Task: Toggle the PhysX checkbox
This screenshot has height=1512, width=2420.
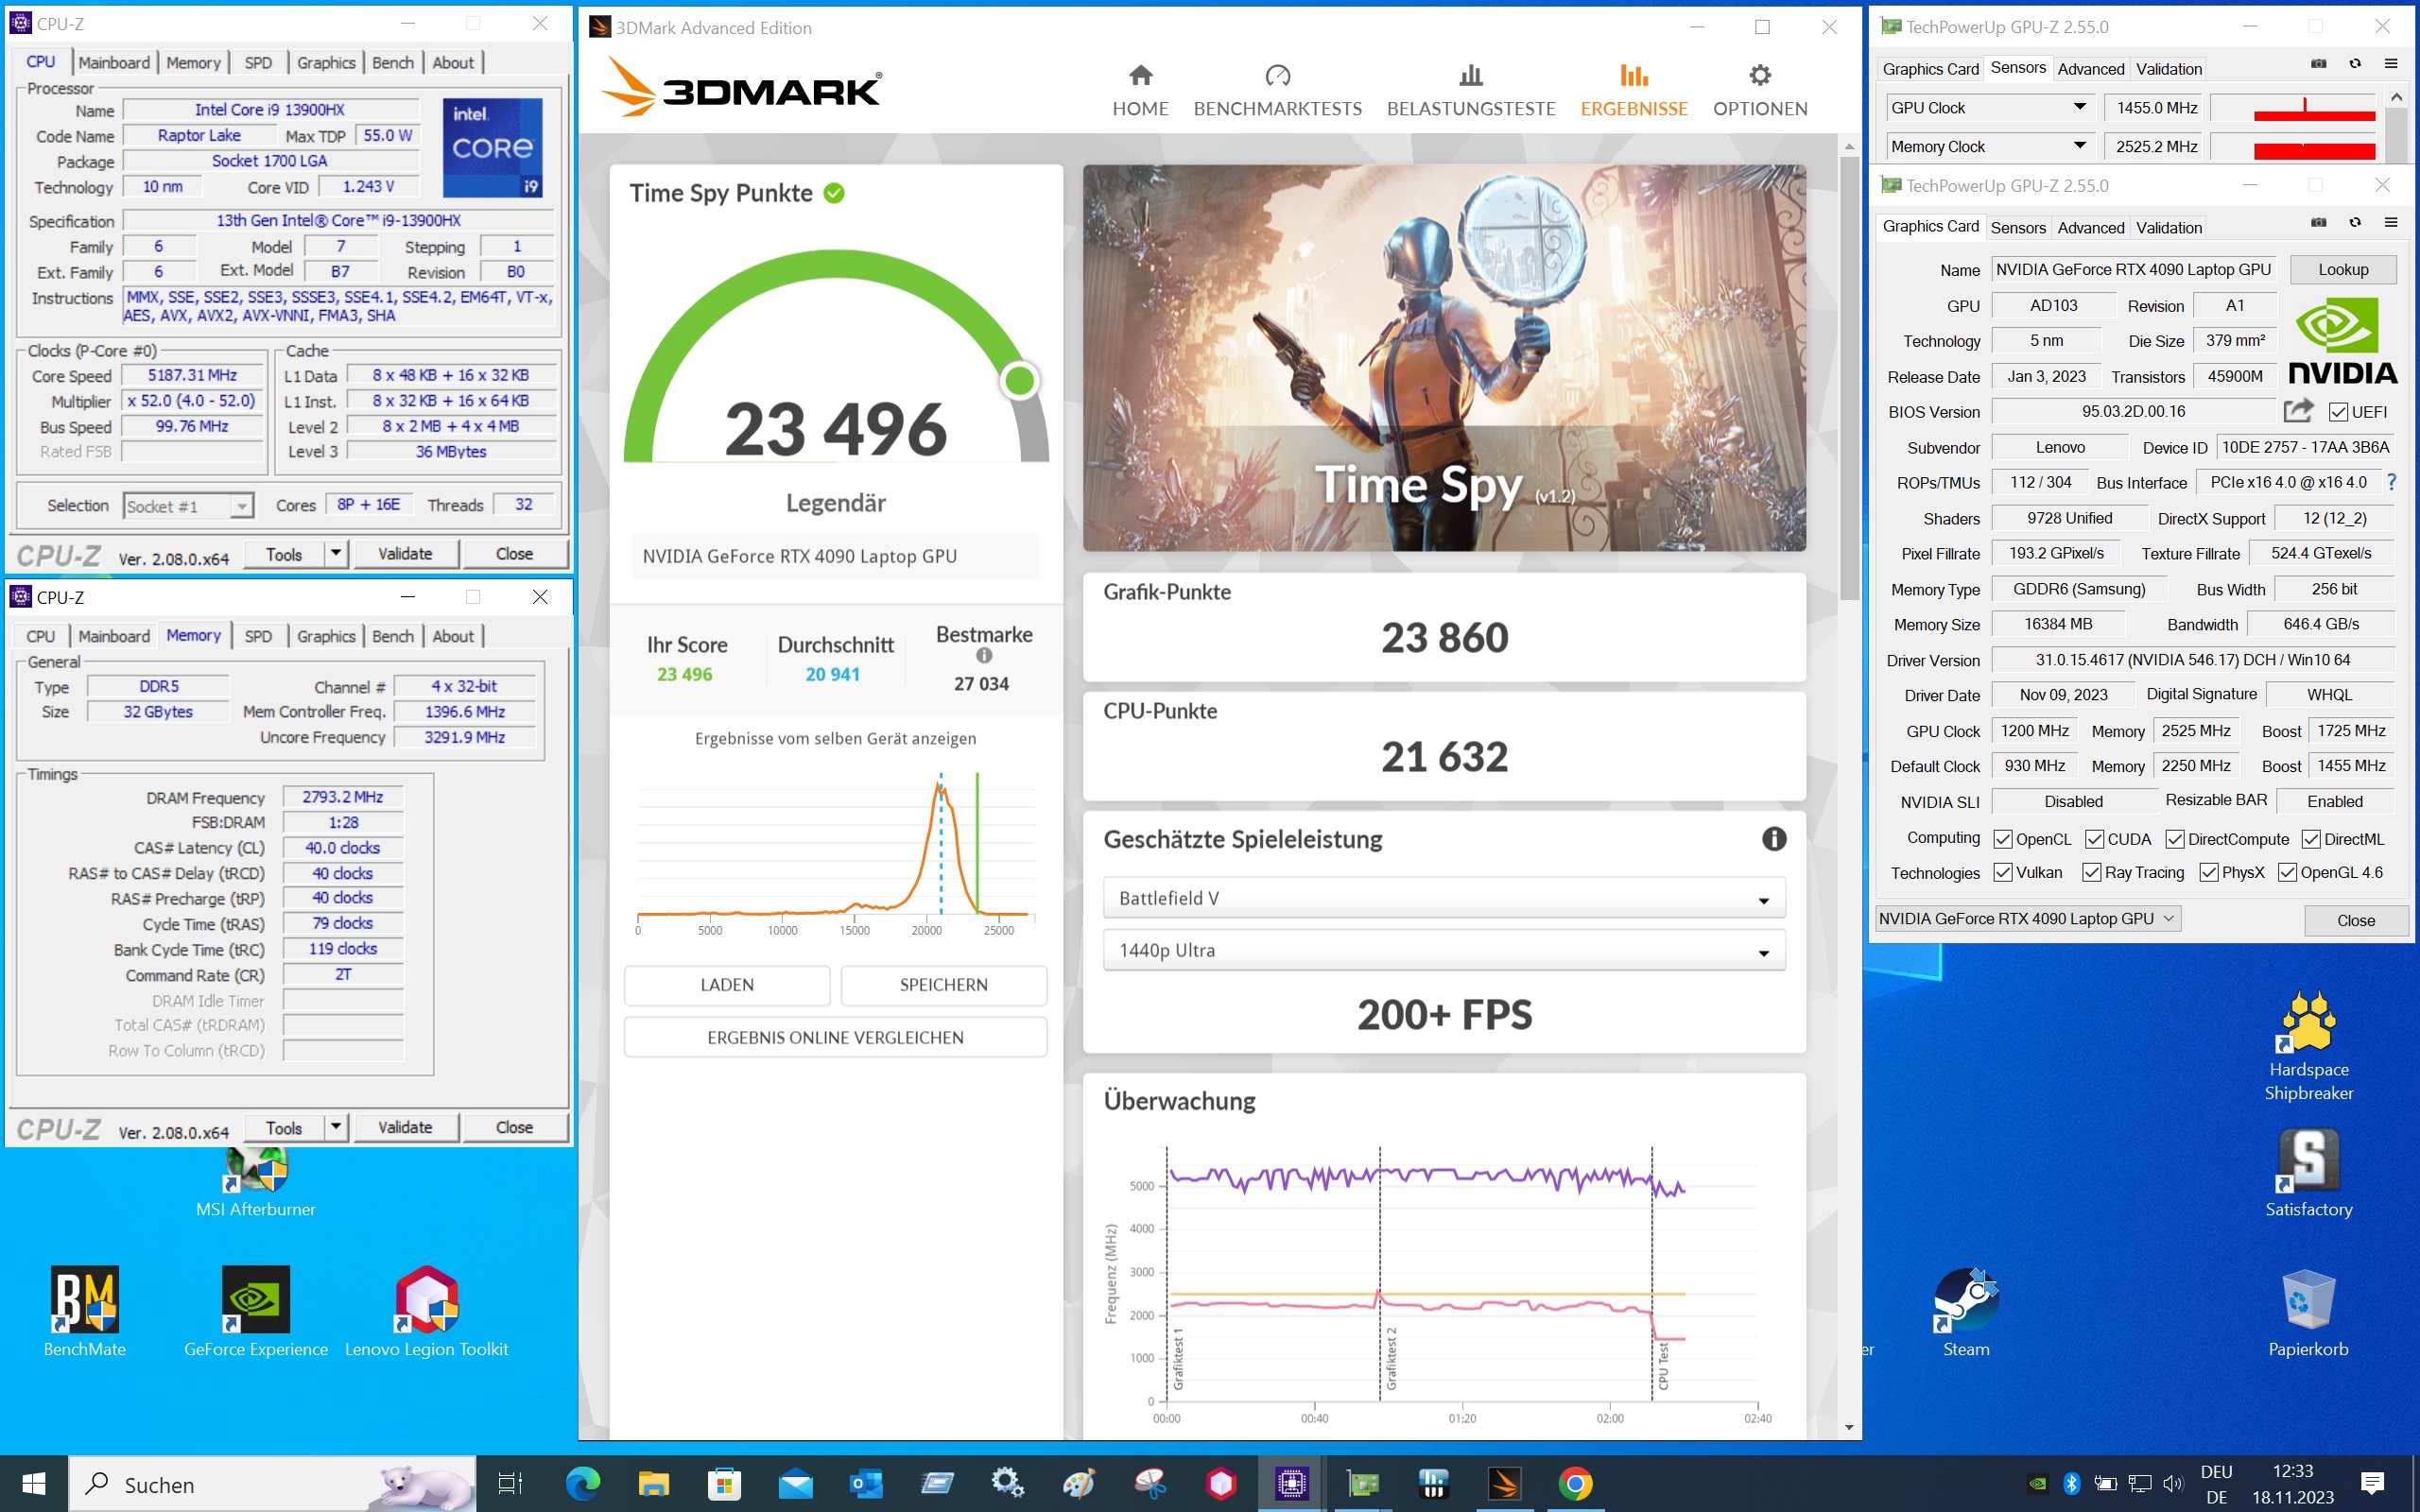Action: [x=2209, y=872]
